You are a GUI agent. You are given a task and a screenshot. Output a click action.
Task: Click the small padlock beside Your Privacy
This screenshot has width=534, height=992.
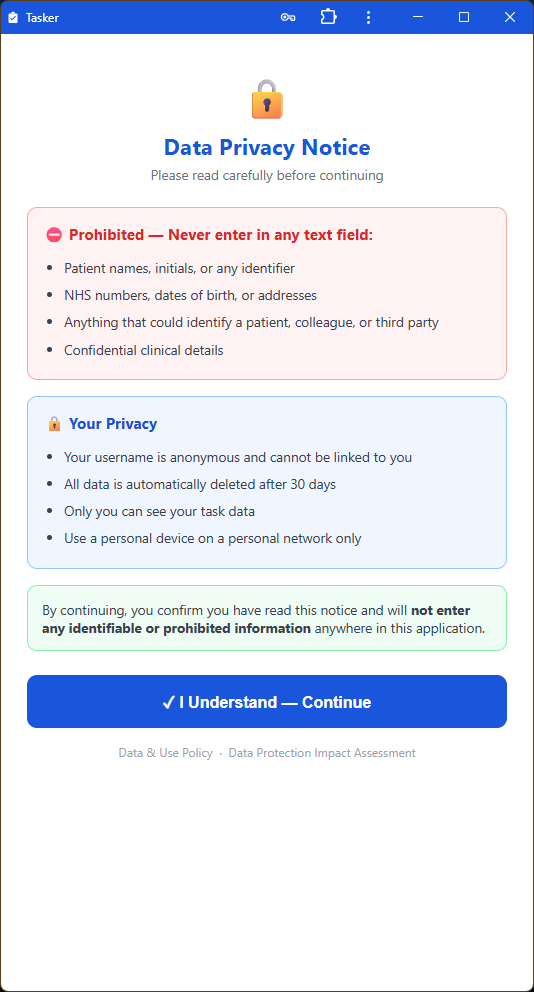[x=54, y=424]
